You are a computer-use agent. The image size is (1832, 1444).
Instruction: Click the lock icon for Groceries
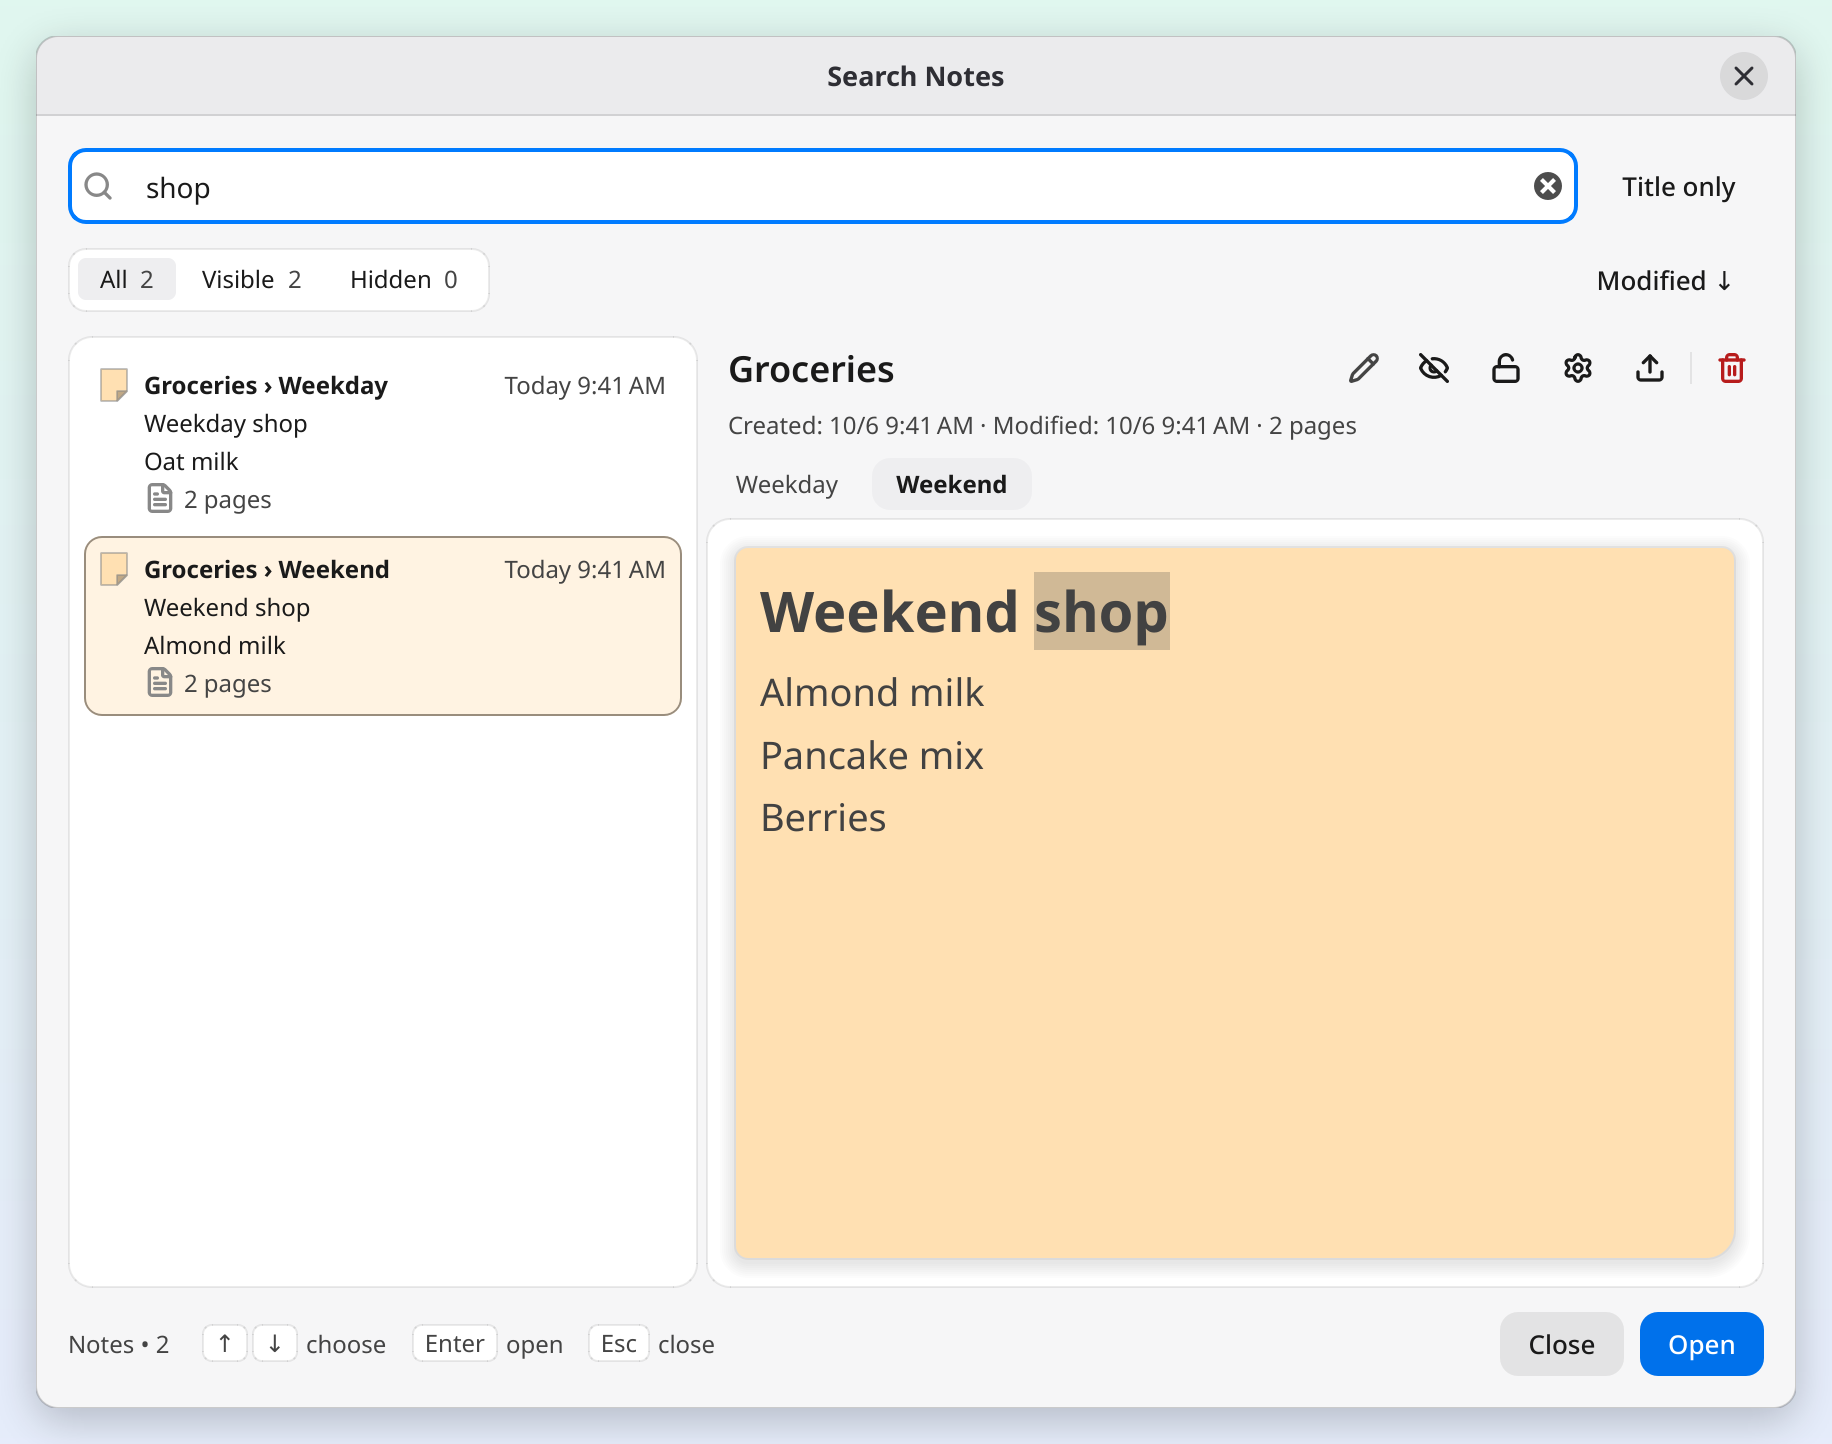click(1506, 369)
